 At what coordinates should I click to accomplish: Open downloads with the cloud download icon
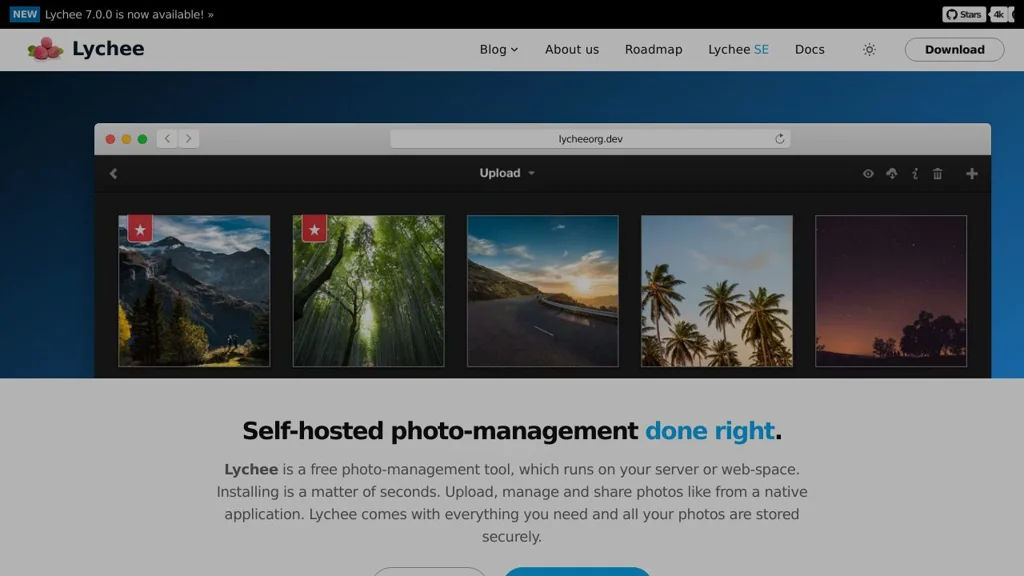click(892, 173)
